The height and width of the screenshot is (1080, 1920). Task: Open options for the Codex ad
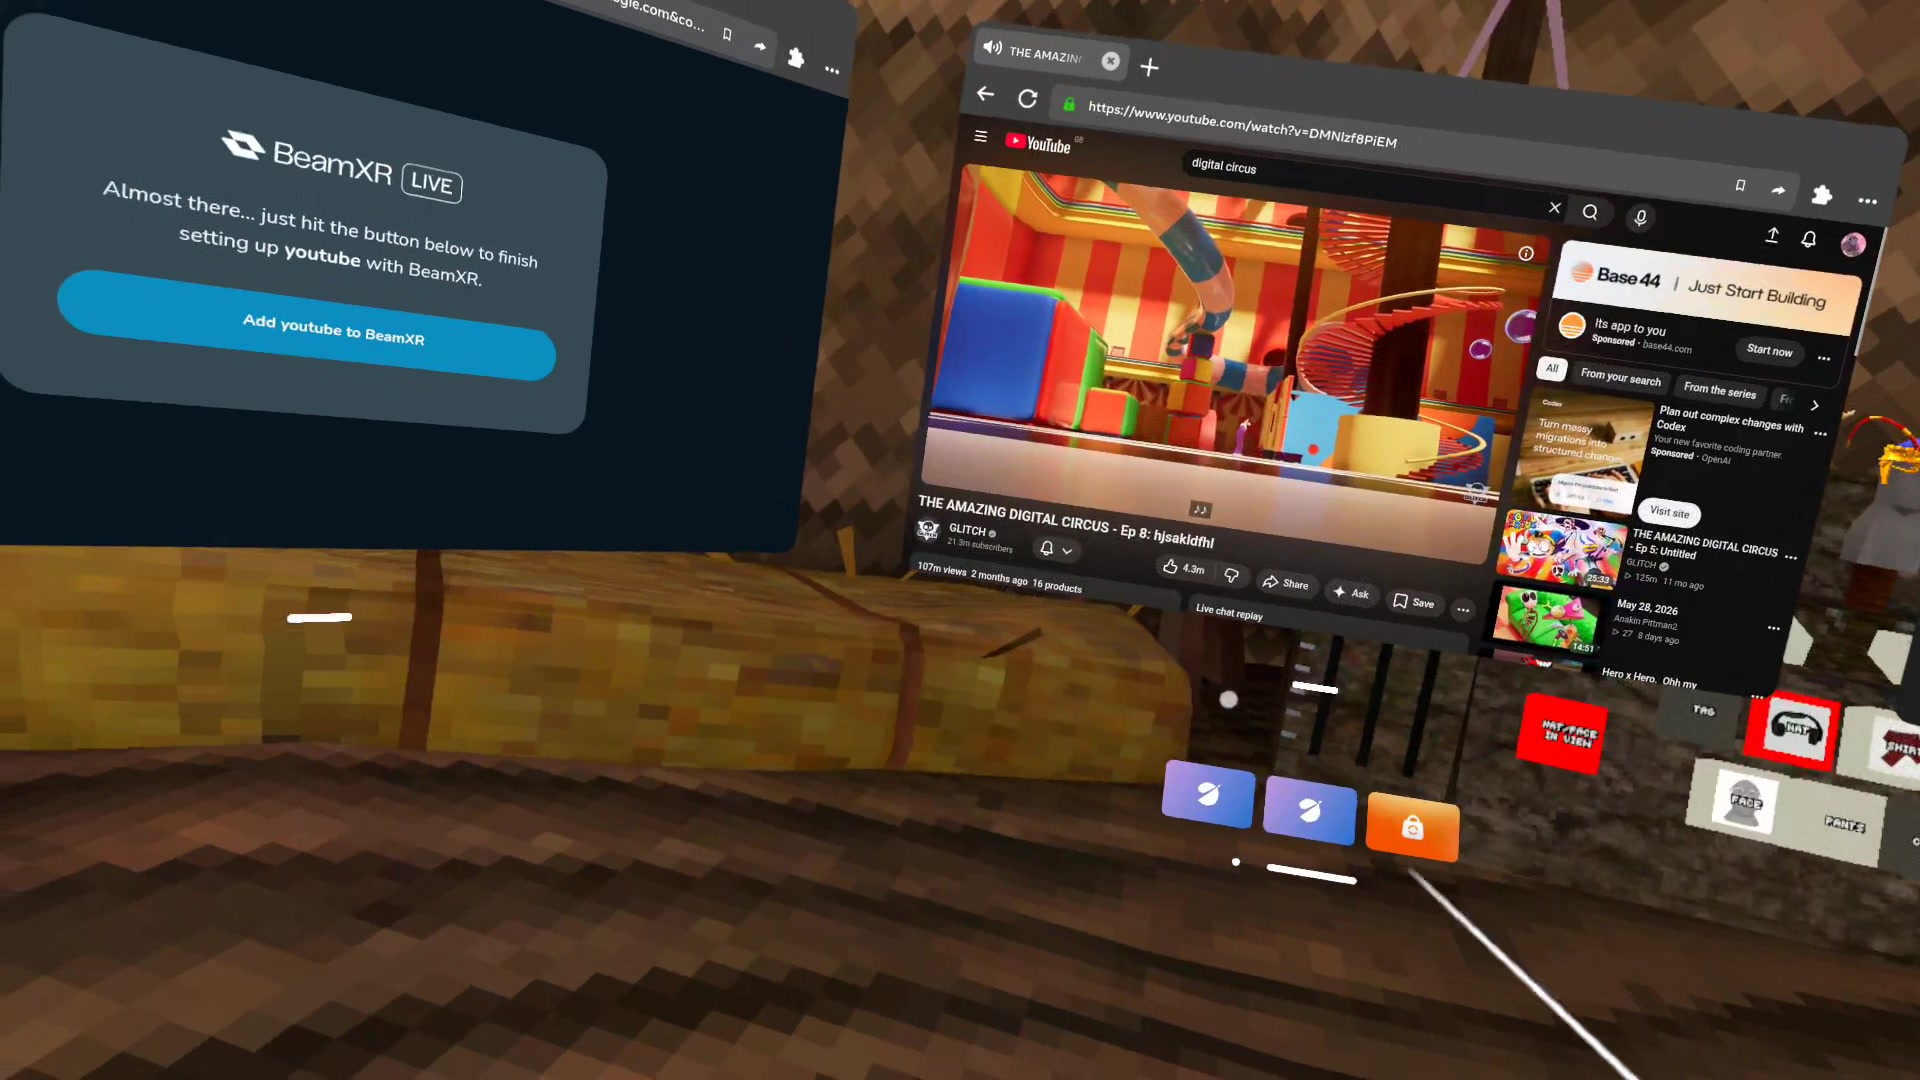(1820, 434)
